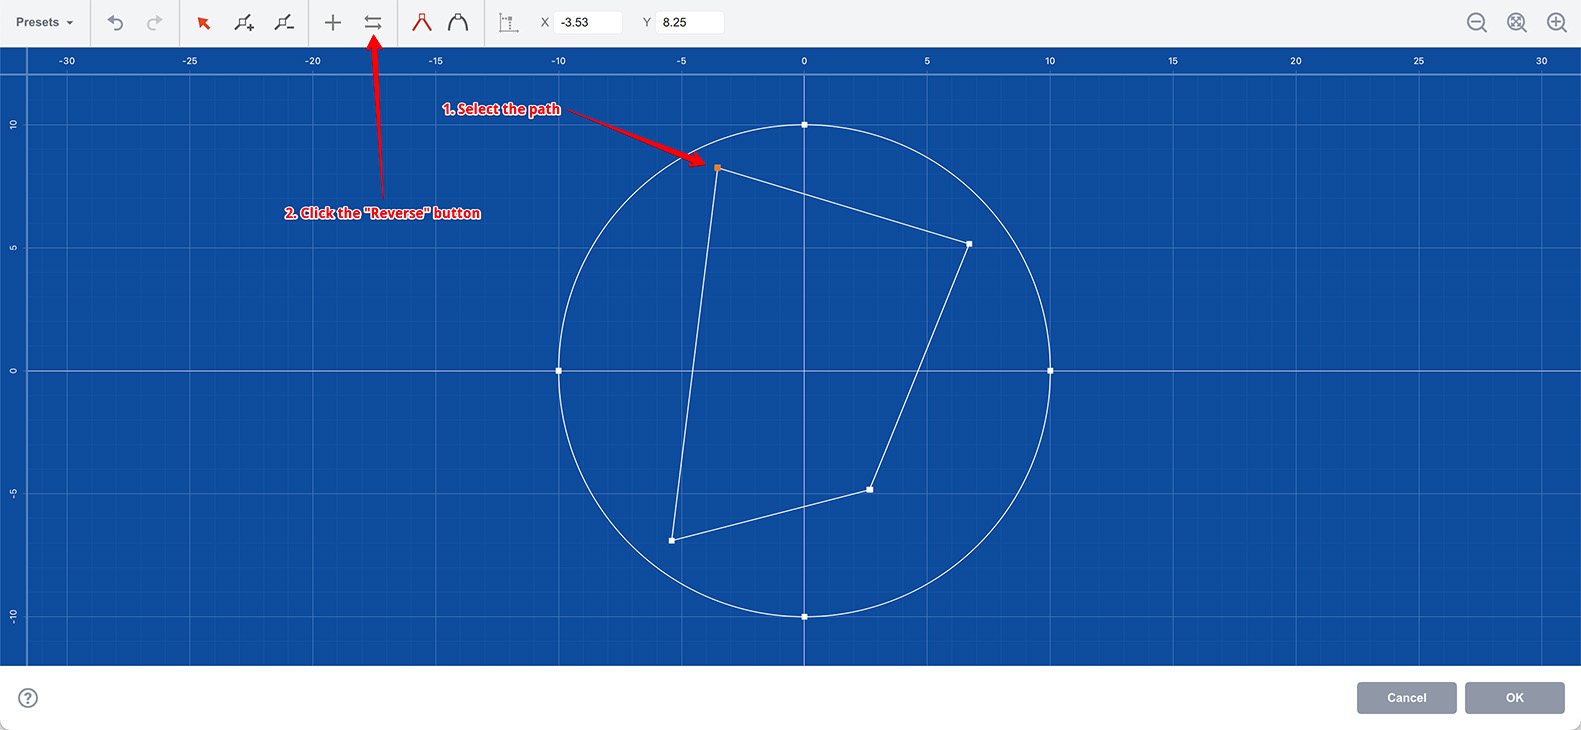Click the Redo arrow icon
Viewport: 1581px width, 730px height.
coord(154,22)
